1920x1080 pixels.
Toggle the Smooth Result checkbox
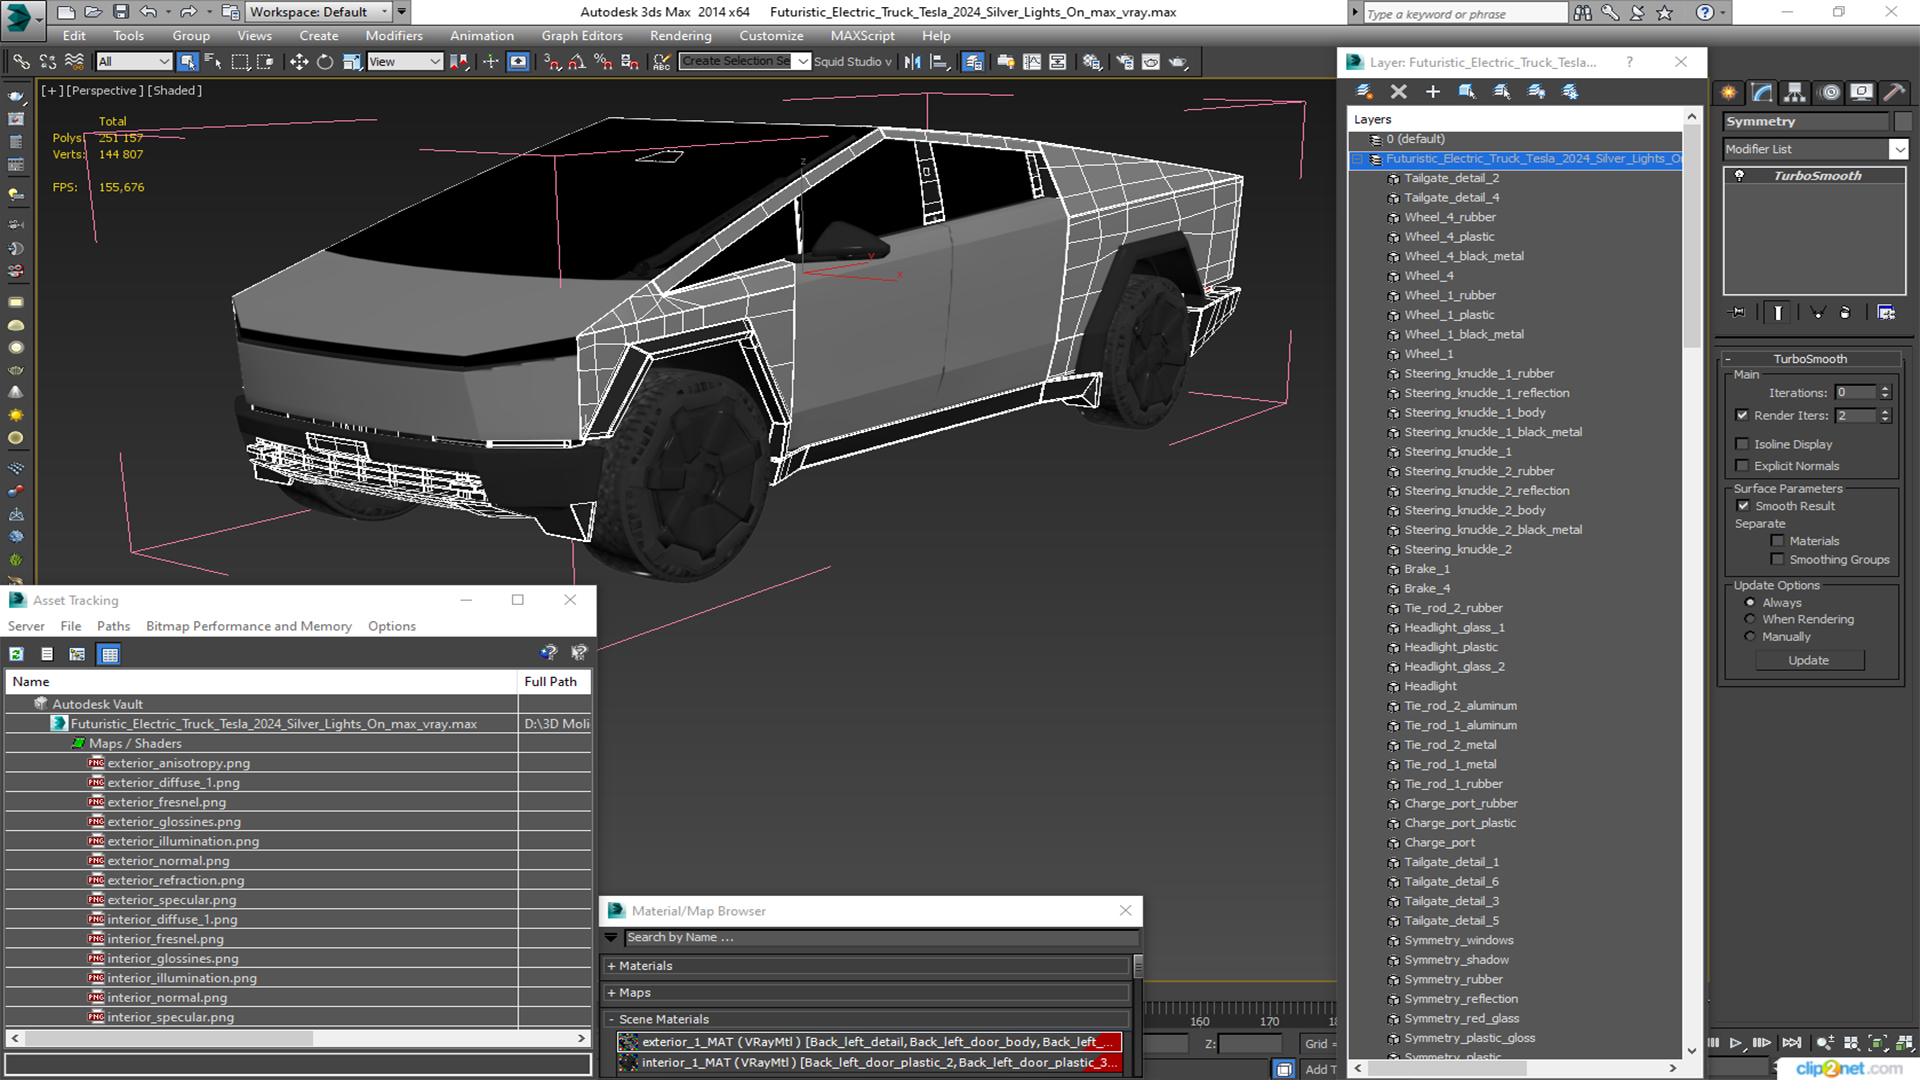click(x=1743, y=506)
